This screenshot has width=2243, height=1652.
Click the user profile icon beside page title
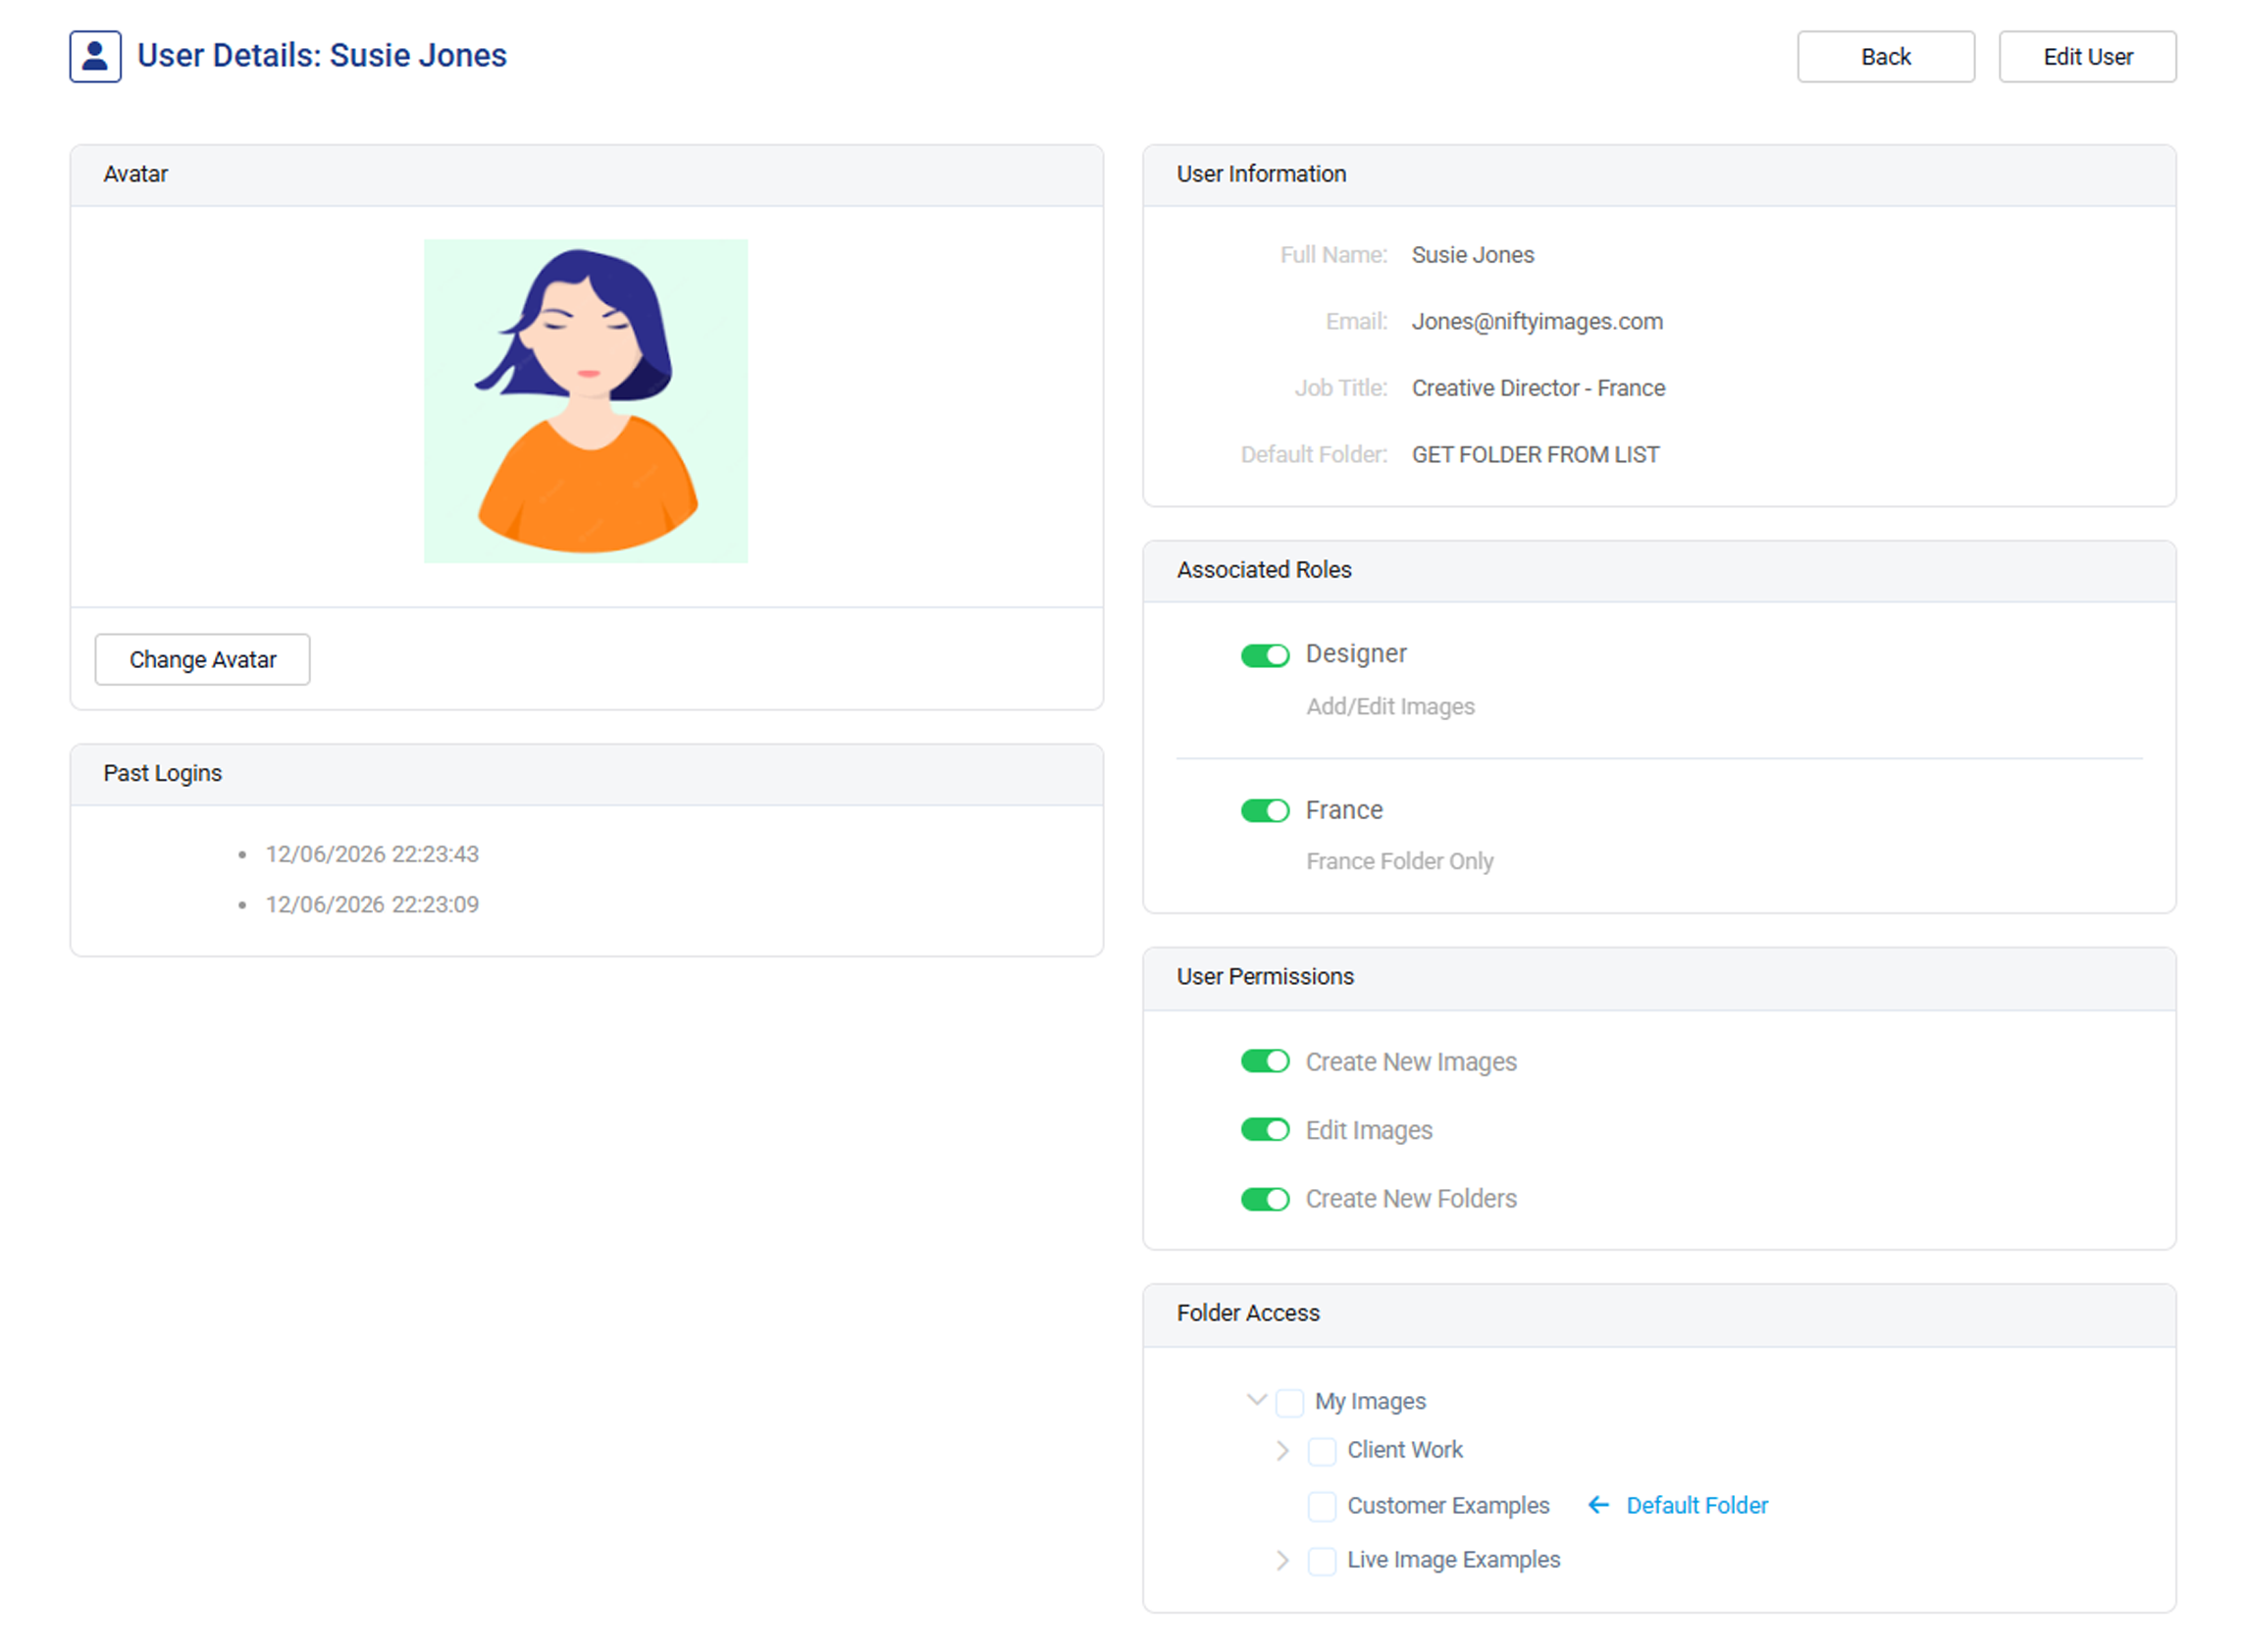pyautogui.click(x=95, y=56)
